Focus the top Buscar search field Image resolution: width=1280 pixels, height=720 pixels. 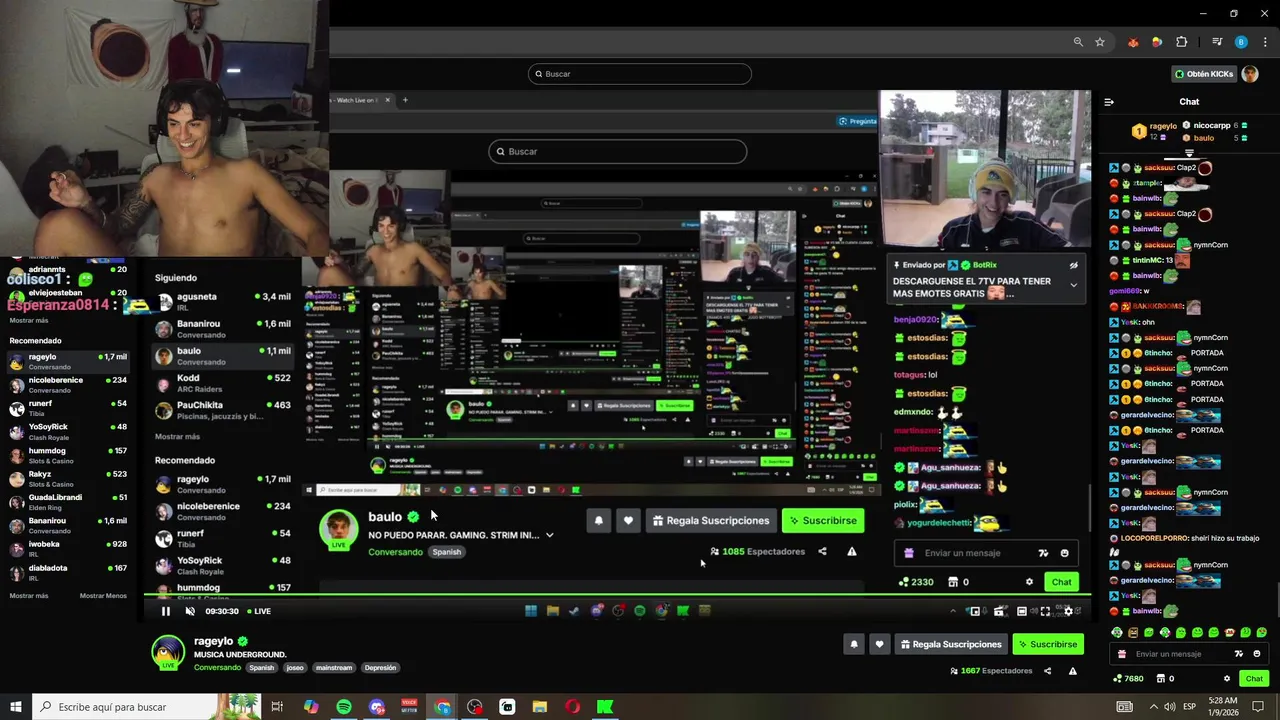[x=640, y=74]
